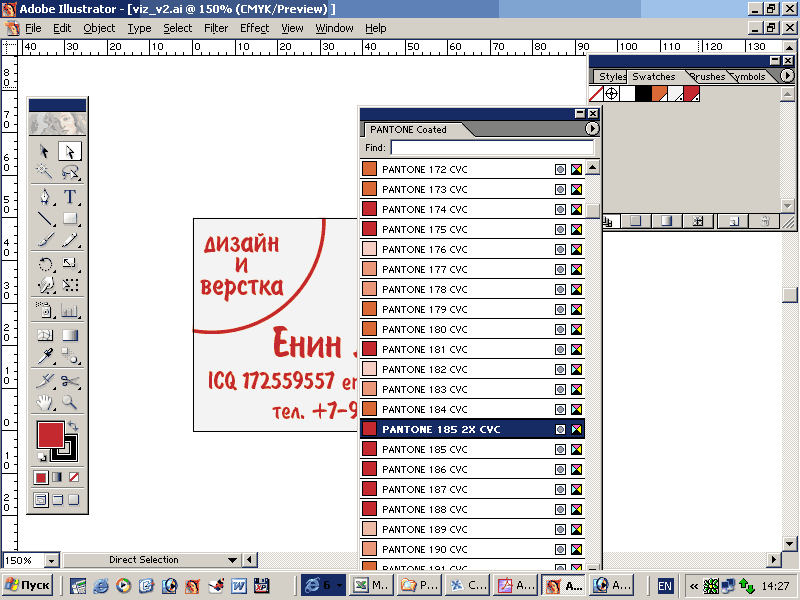Select the Mesh tool
The image size is (800, 600).
(x=44, y=335)
